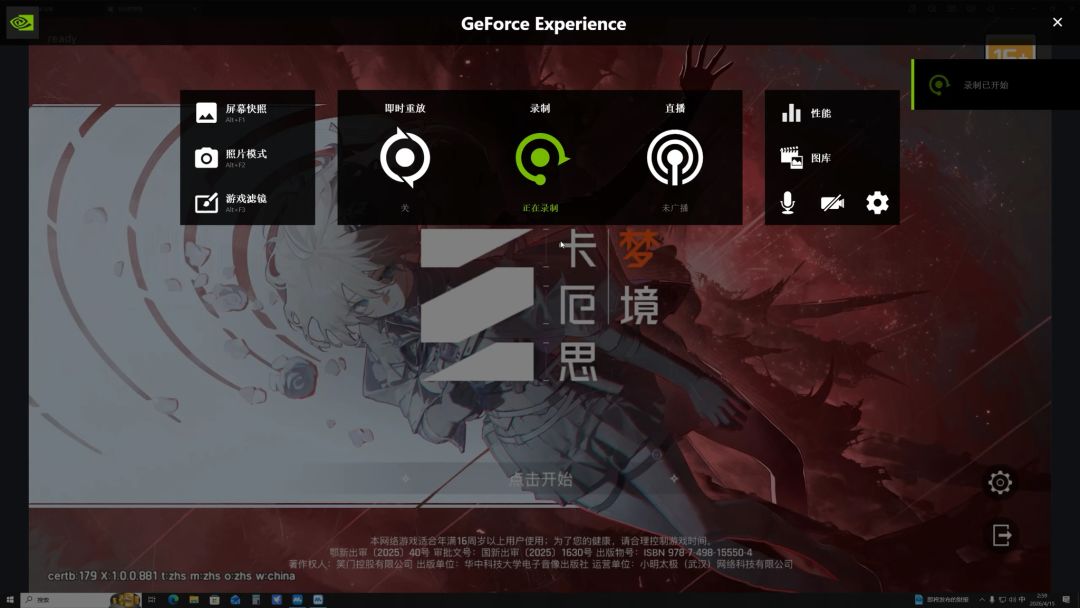
Task: Click the 正在录制 status text
Action: coord(540,208)
